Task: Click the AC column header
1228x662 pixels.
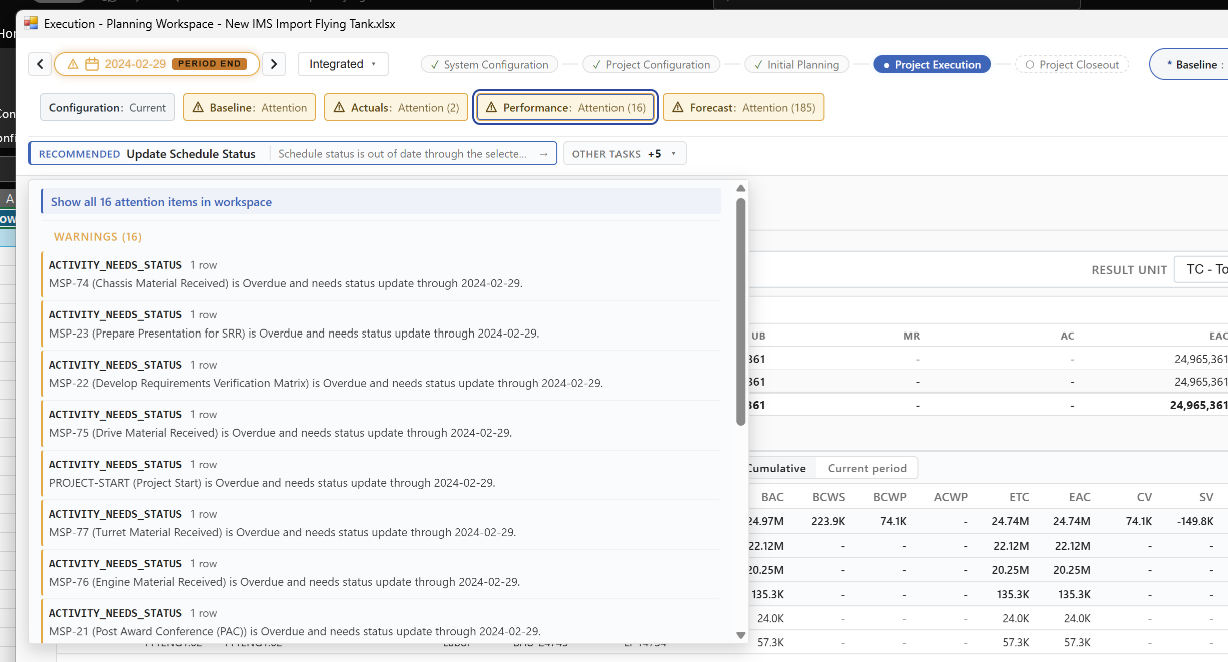Action: pos(1067,337)
